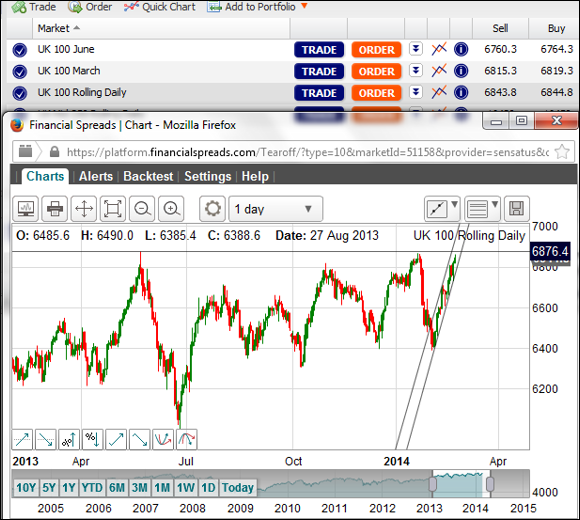Sort by the Market column header

click(58, 28)
